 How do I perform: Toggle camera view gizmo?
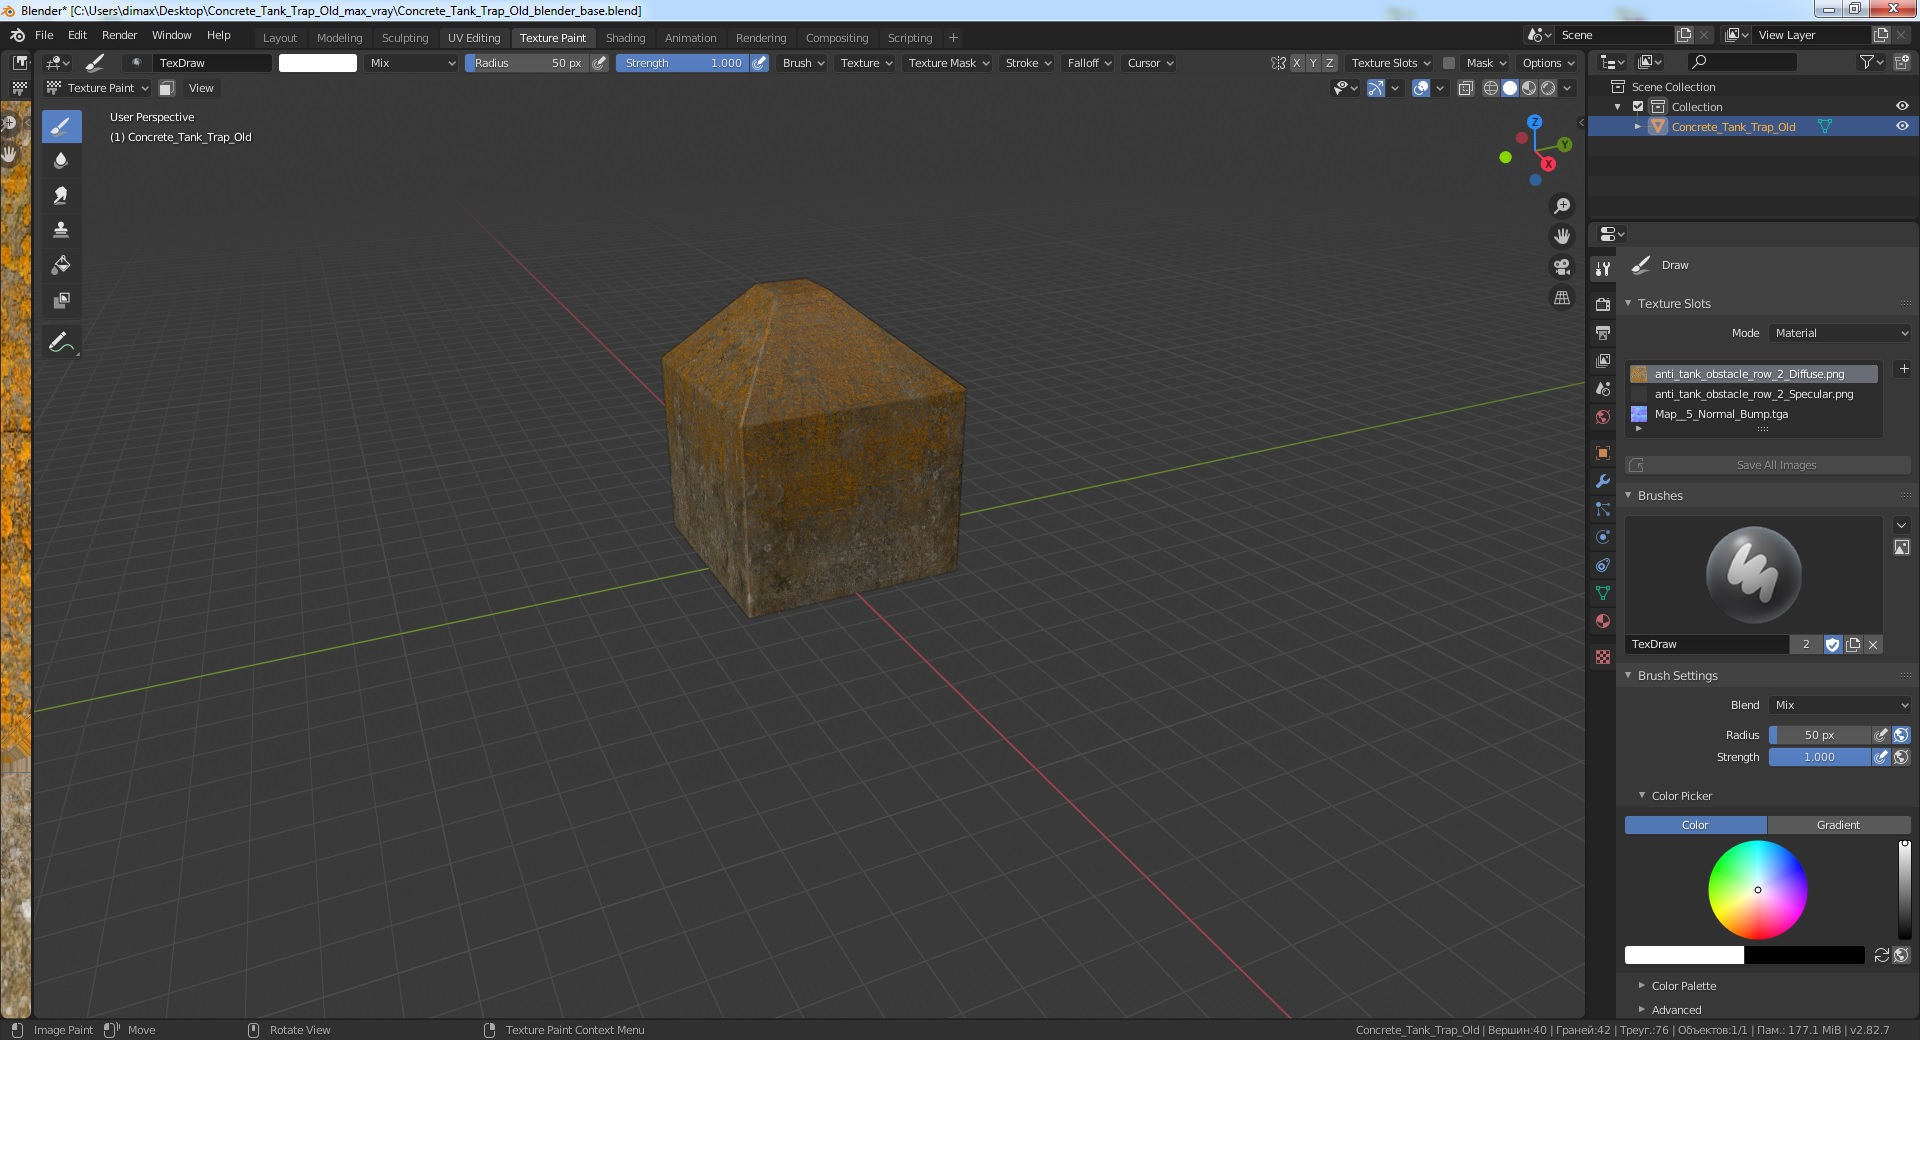[1561, 267]
